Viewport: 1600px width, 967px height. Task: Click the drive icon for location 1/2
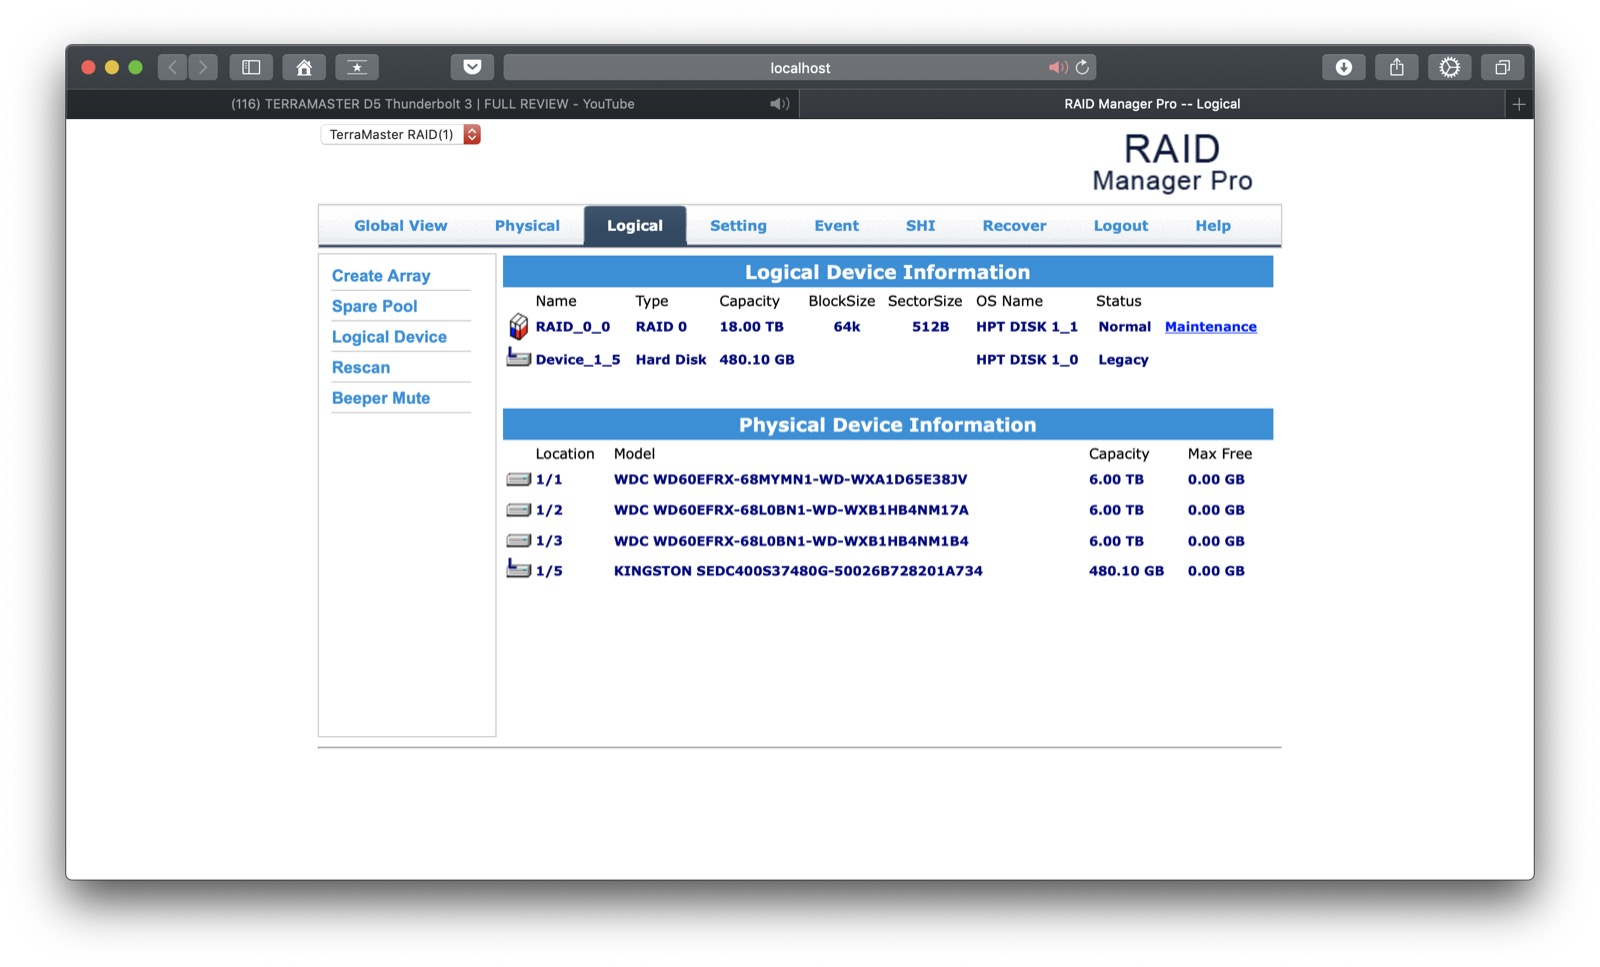click(518, 510)
